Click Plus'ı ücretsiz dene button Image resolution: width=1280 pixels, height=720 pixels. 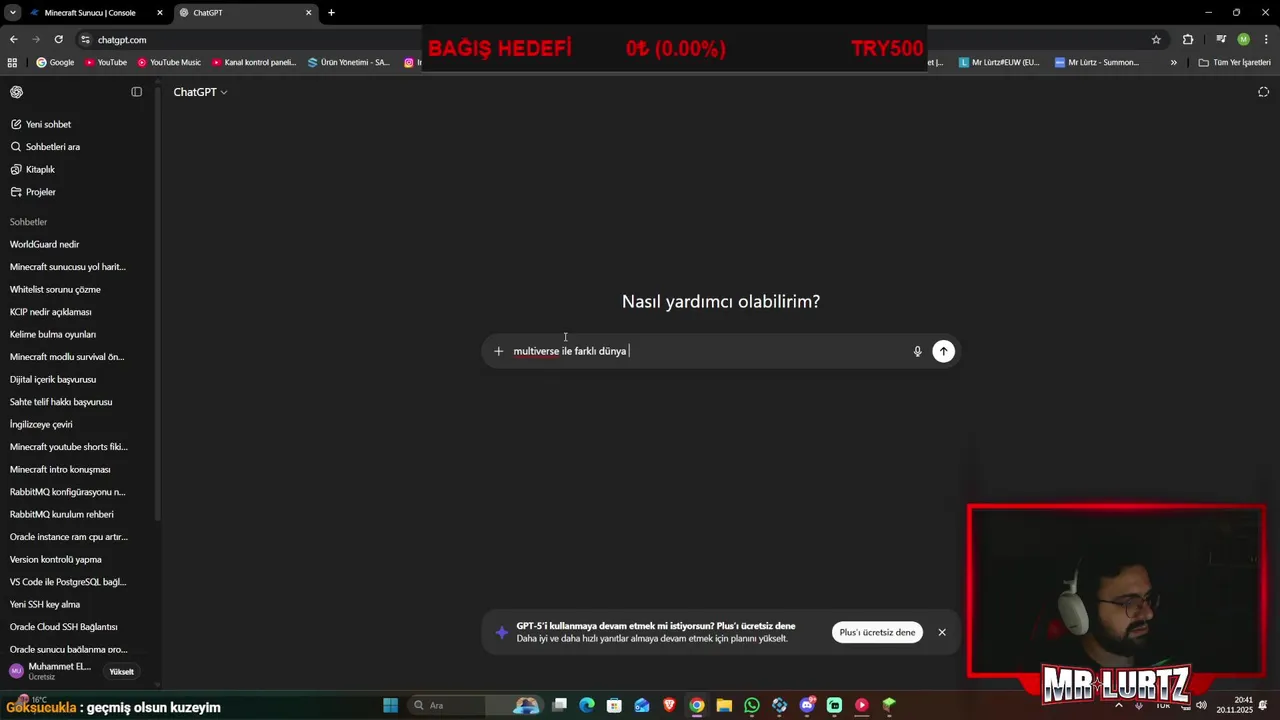tap(877, 632)
